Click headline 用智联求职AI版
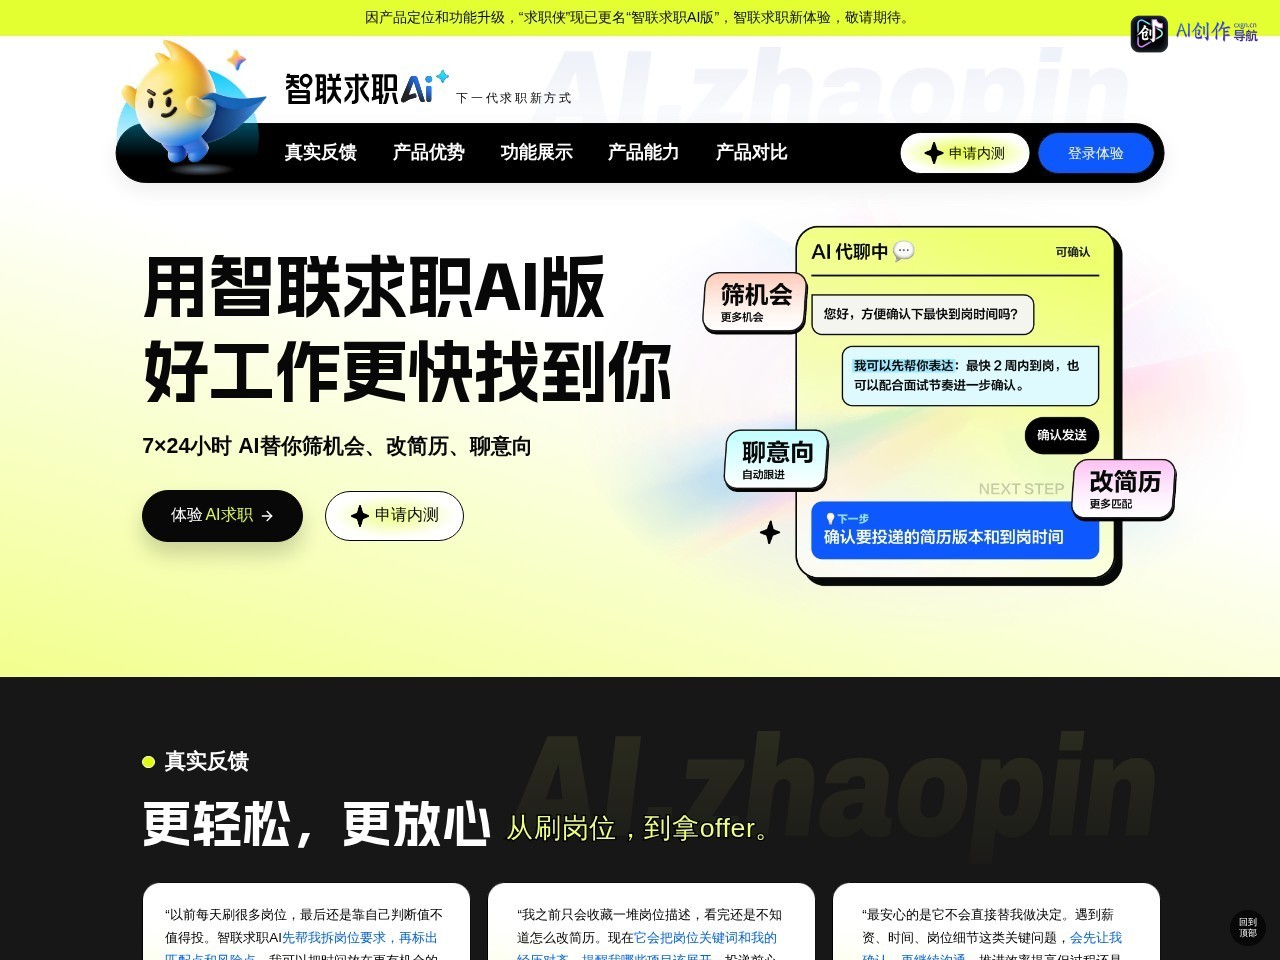This screenshot has width=1280, height=960. pos(374,288)
